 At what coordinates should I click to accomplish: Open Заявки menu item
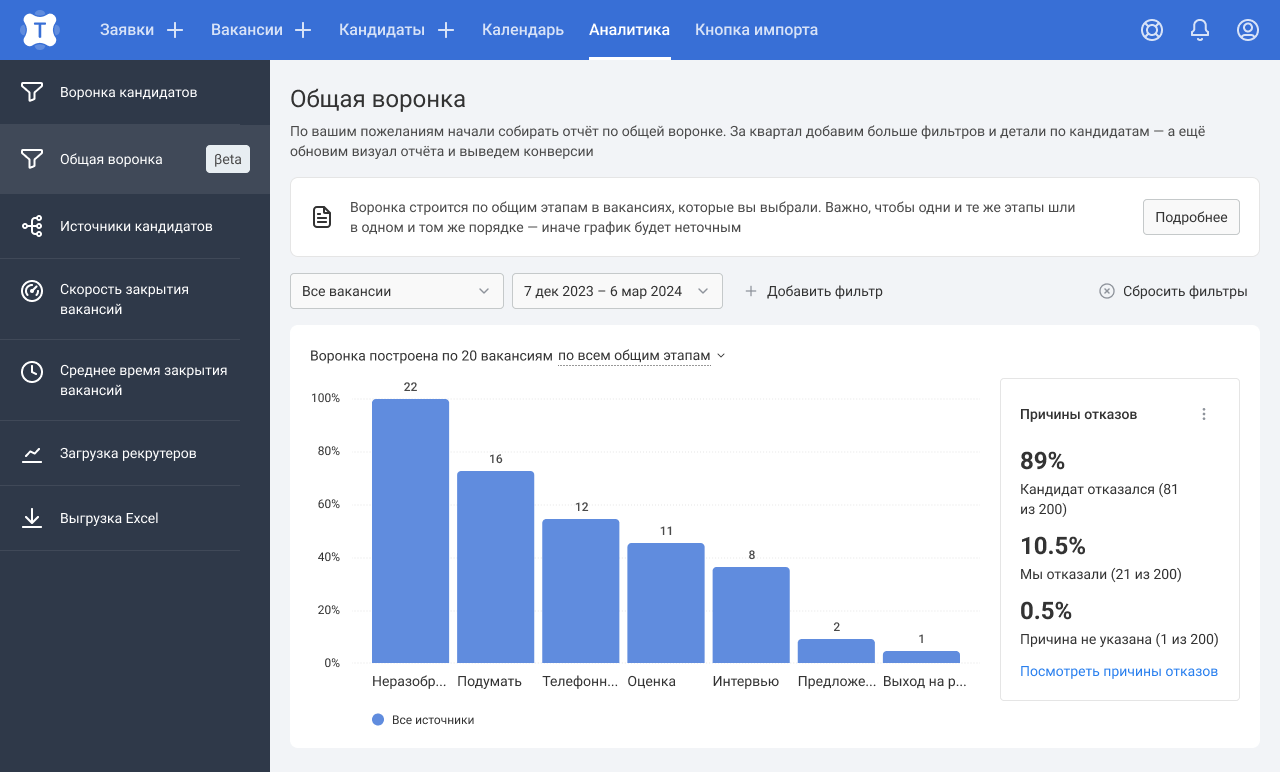[127, 30]
